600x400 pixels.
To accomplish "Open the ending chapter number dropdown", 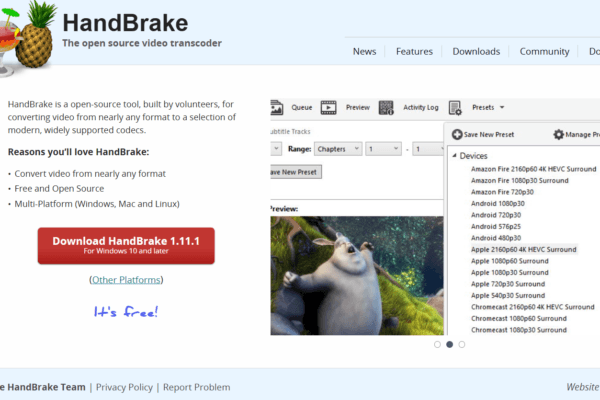I will pyautogui.click(x=428, y=149).
